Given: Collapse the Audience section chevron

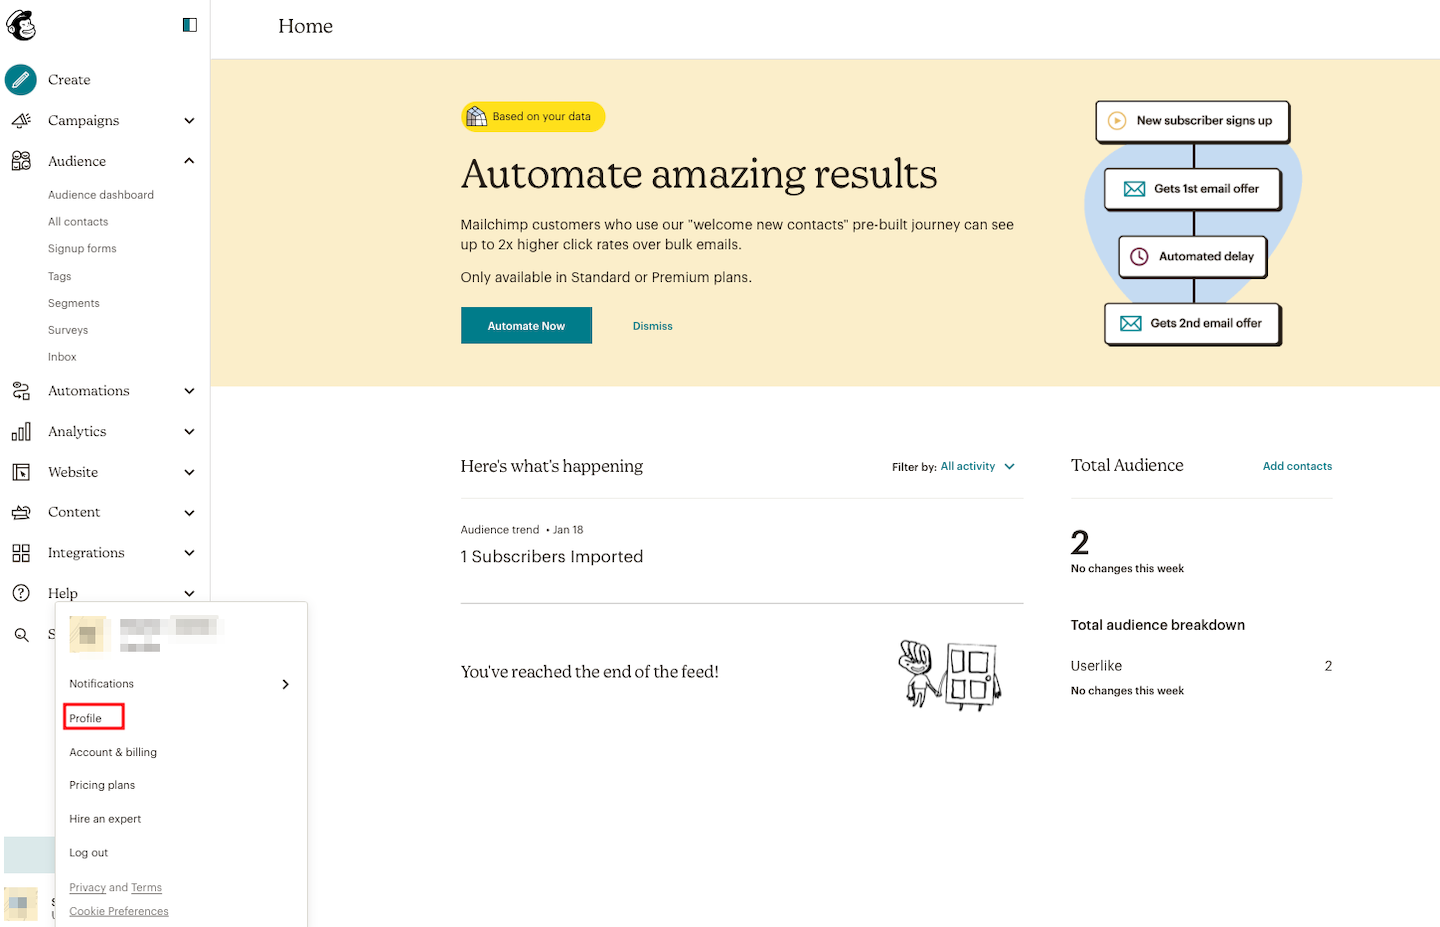Looking at the screenshot, I should [189, 161].
